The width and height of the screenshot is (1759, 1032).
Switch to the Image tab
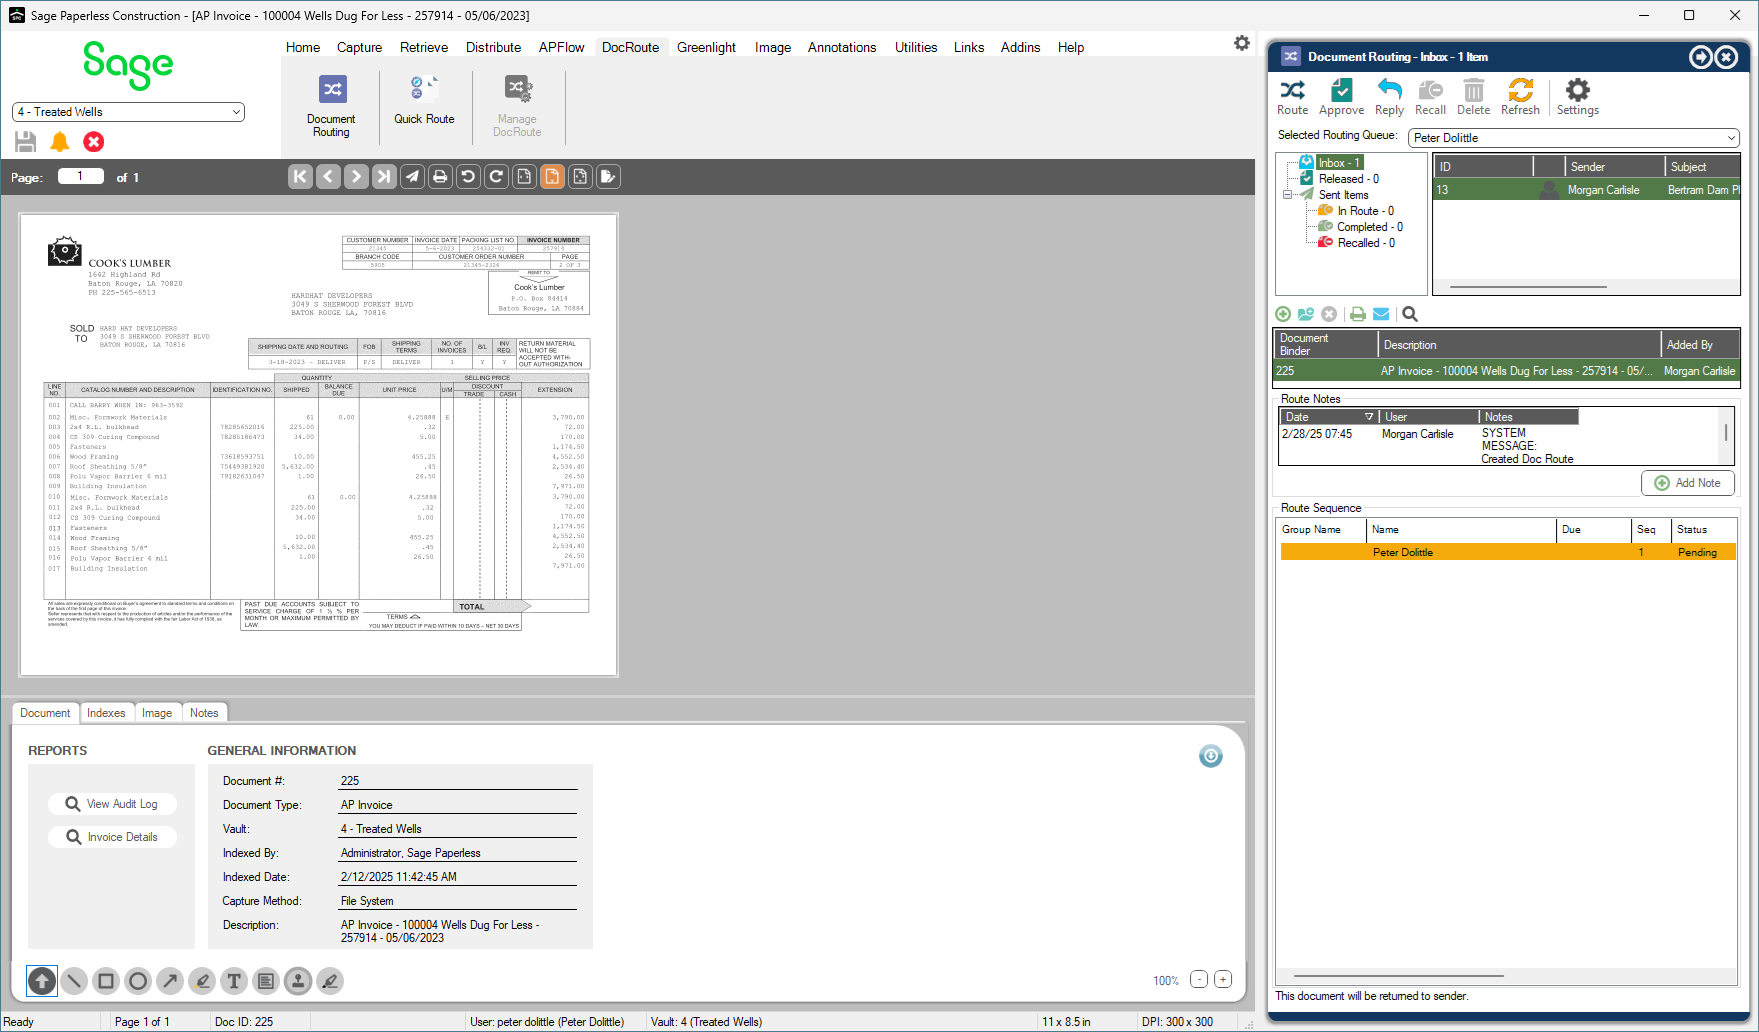tap(157, 713)
